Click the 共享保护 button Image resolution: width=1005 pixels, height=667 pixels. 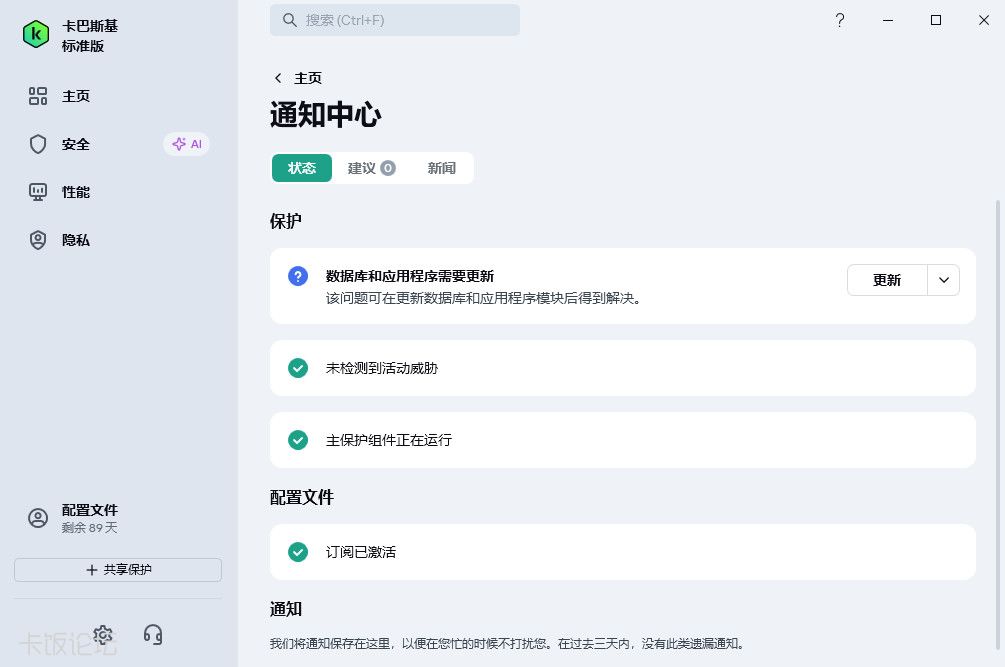click(x=118, y=570)
